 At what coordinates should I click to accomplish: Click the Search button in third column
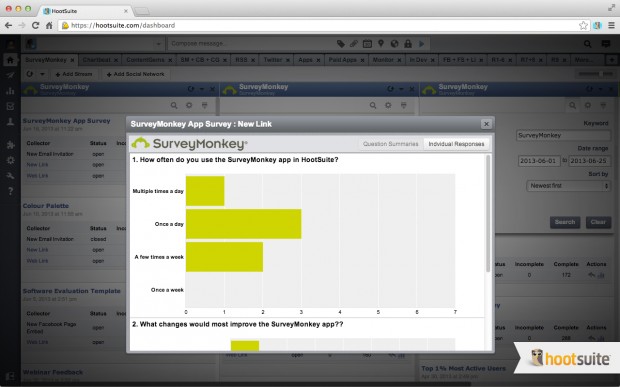click(x=565, y=222)
